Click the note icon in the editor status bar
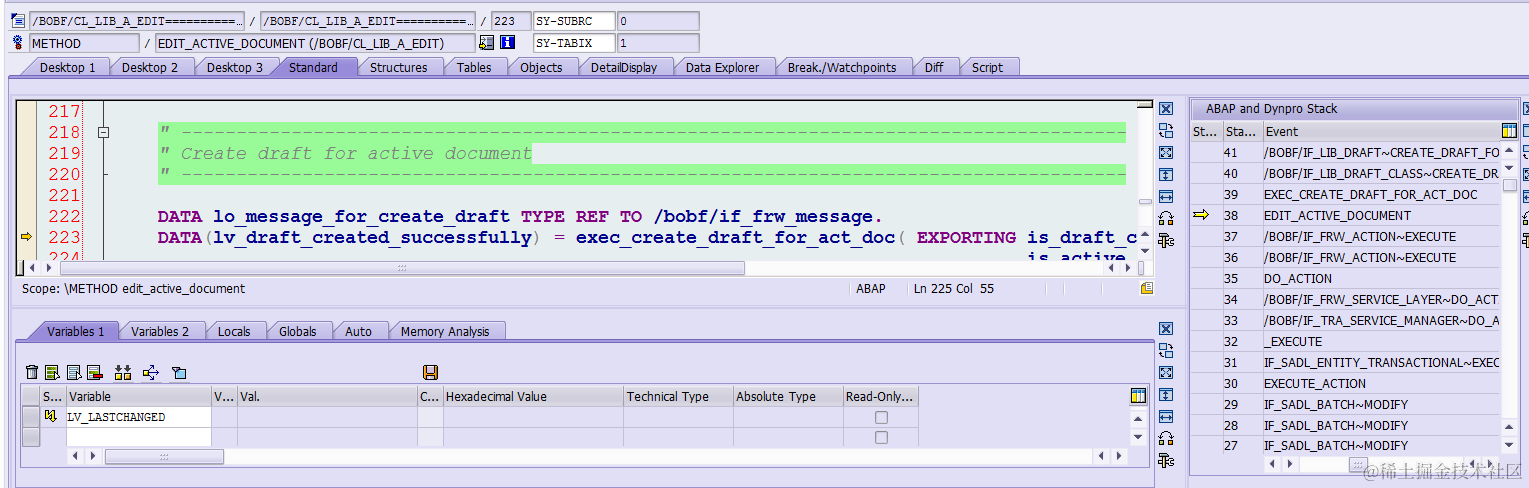The width and height of the screenshot is (1529, 488). [x=1147, y=288]
